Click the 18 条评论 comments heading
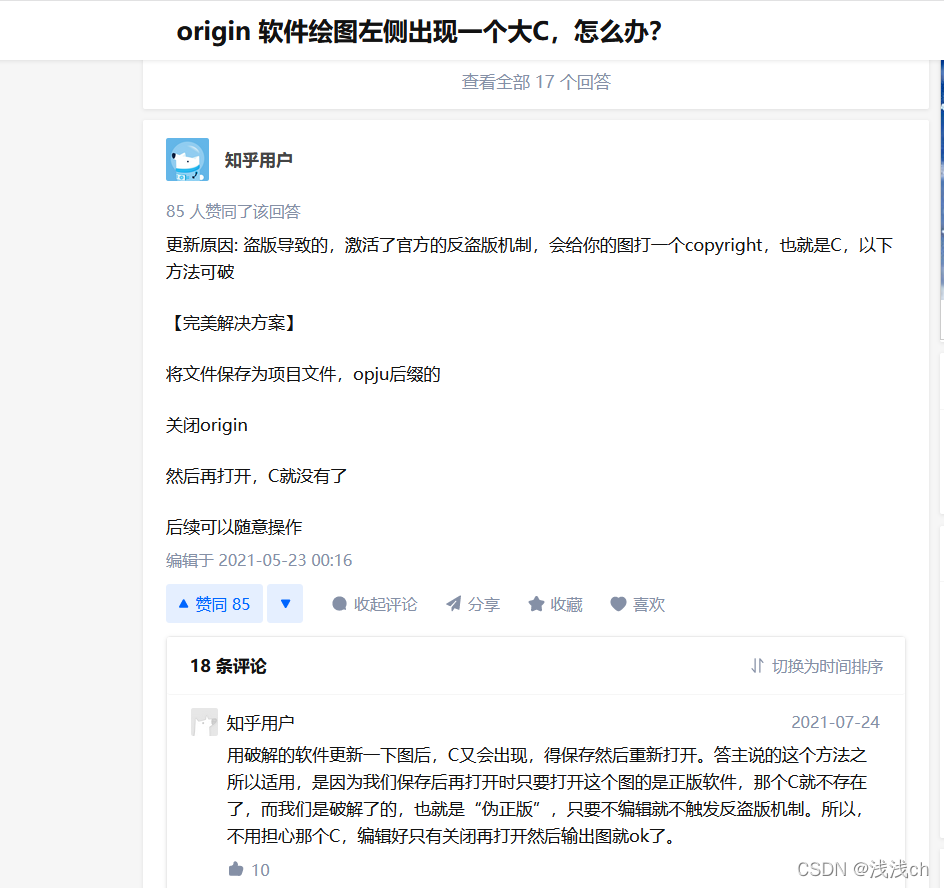The width and height of the screenshot is (944, 888). point(228,666)
